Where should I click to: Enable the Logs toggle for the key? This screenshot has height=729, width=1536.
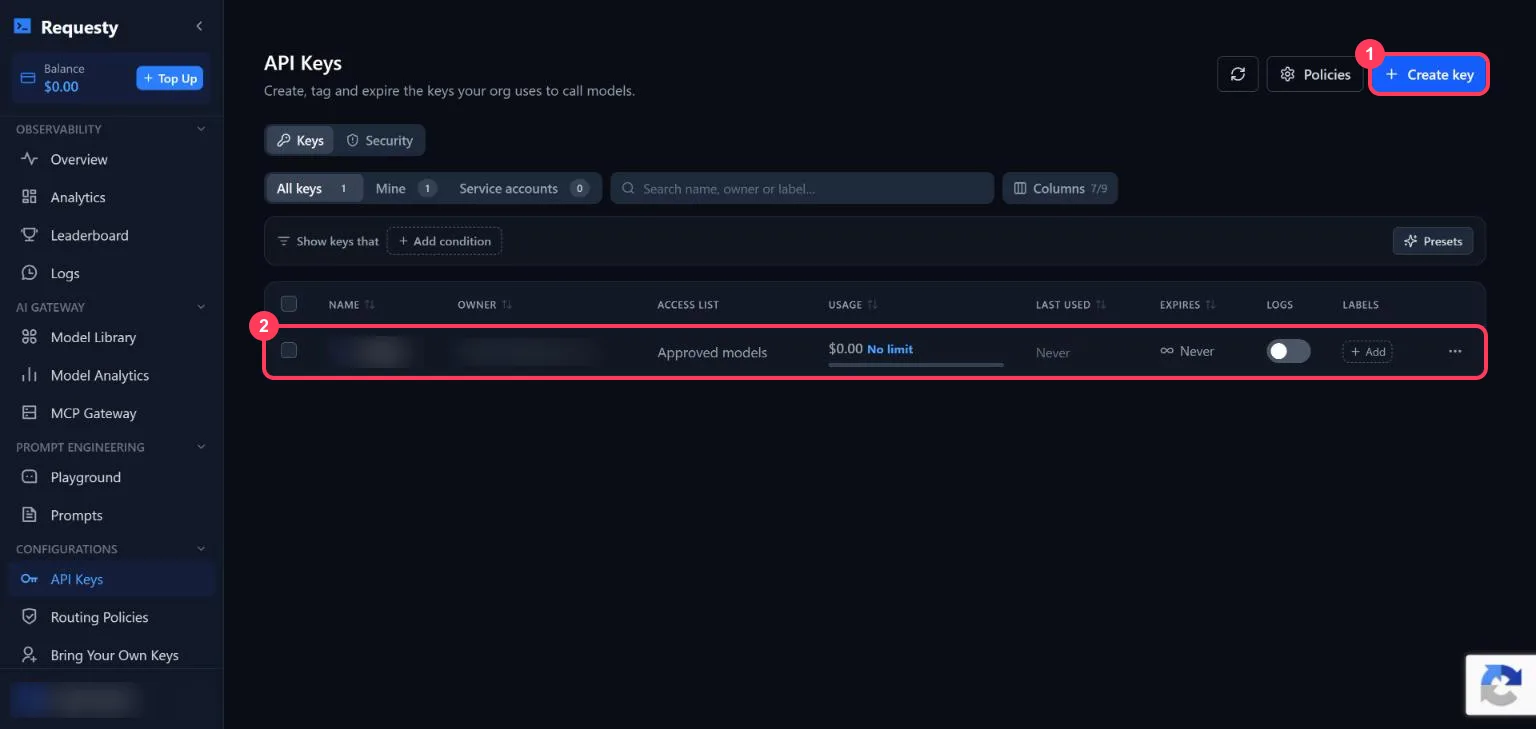1288,351
